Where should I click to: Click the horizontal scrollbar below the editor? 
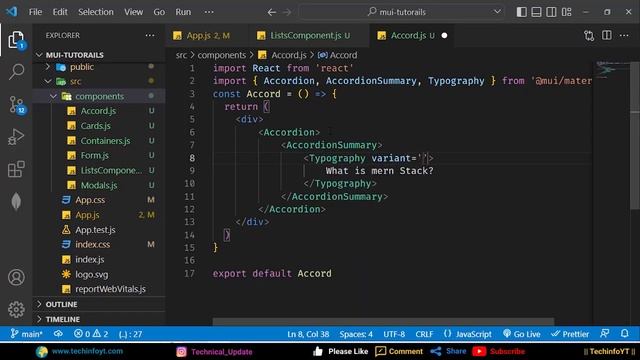pyautogui.click(x=383, y=322)
